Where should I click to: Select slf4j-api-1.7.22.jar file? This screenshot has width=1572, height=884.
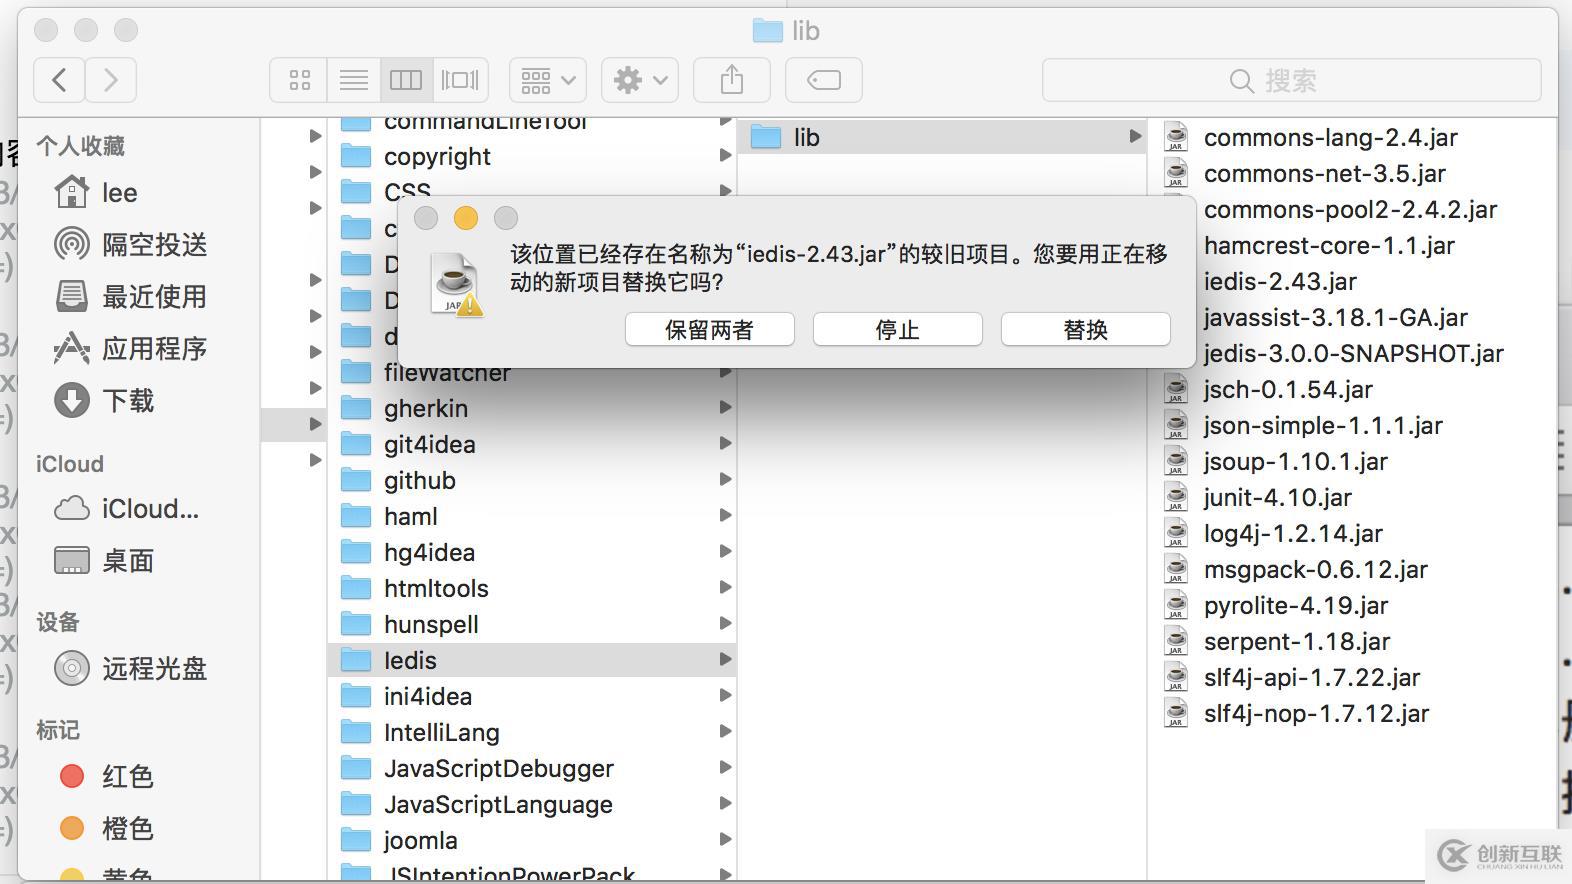click(x=1312, y=677)
